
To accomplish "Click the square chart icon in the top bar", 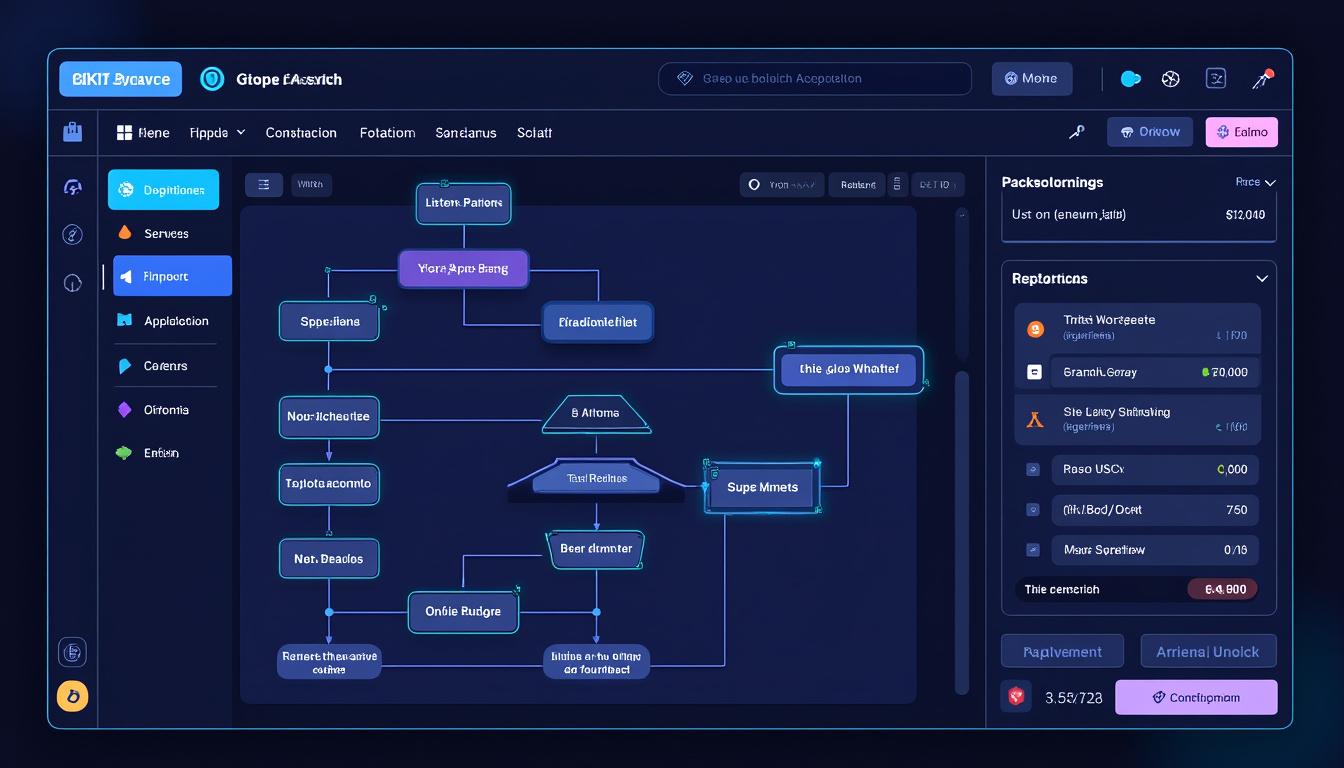I will coord(1216,78).
